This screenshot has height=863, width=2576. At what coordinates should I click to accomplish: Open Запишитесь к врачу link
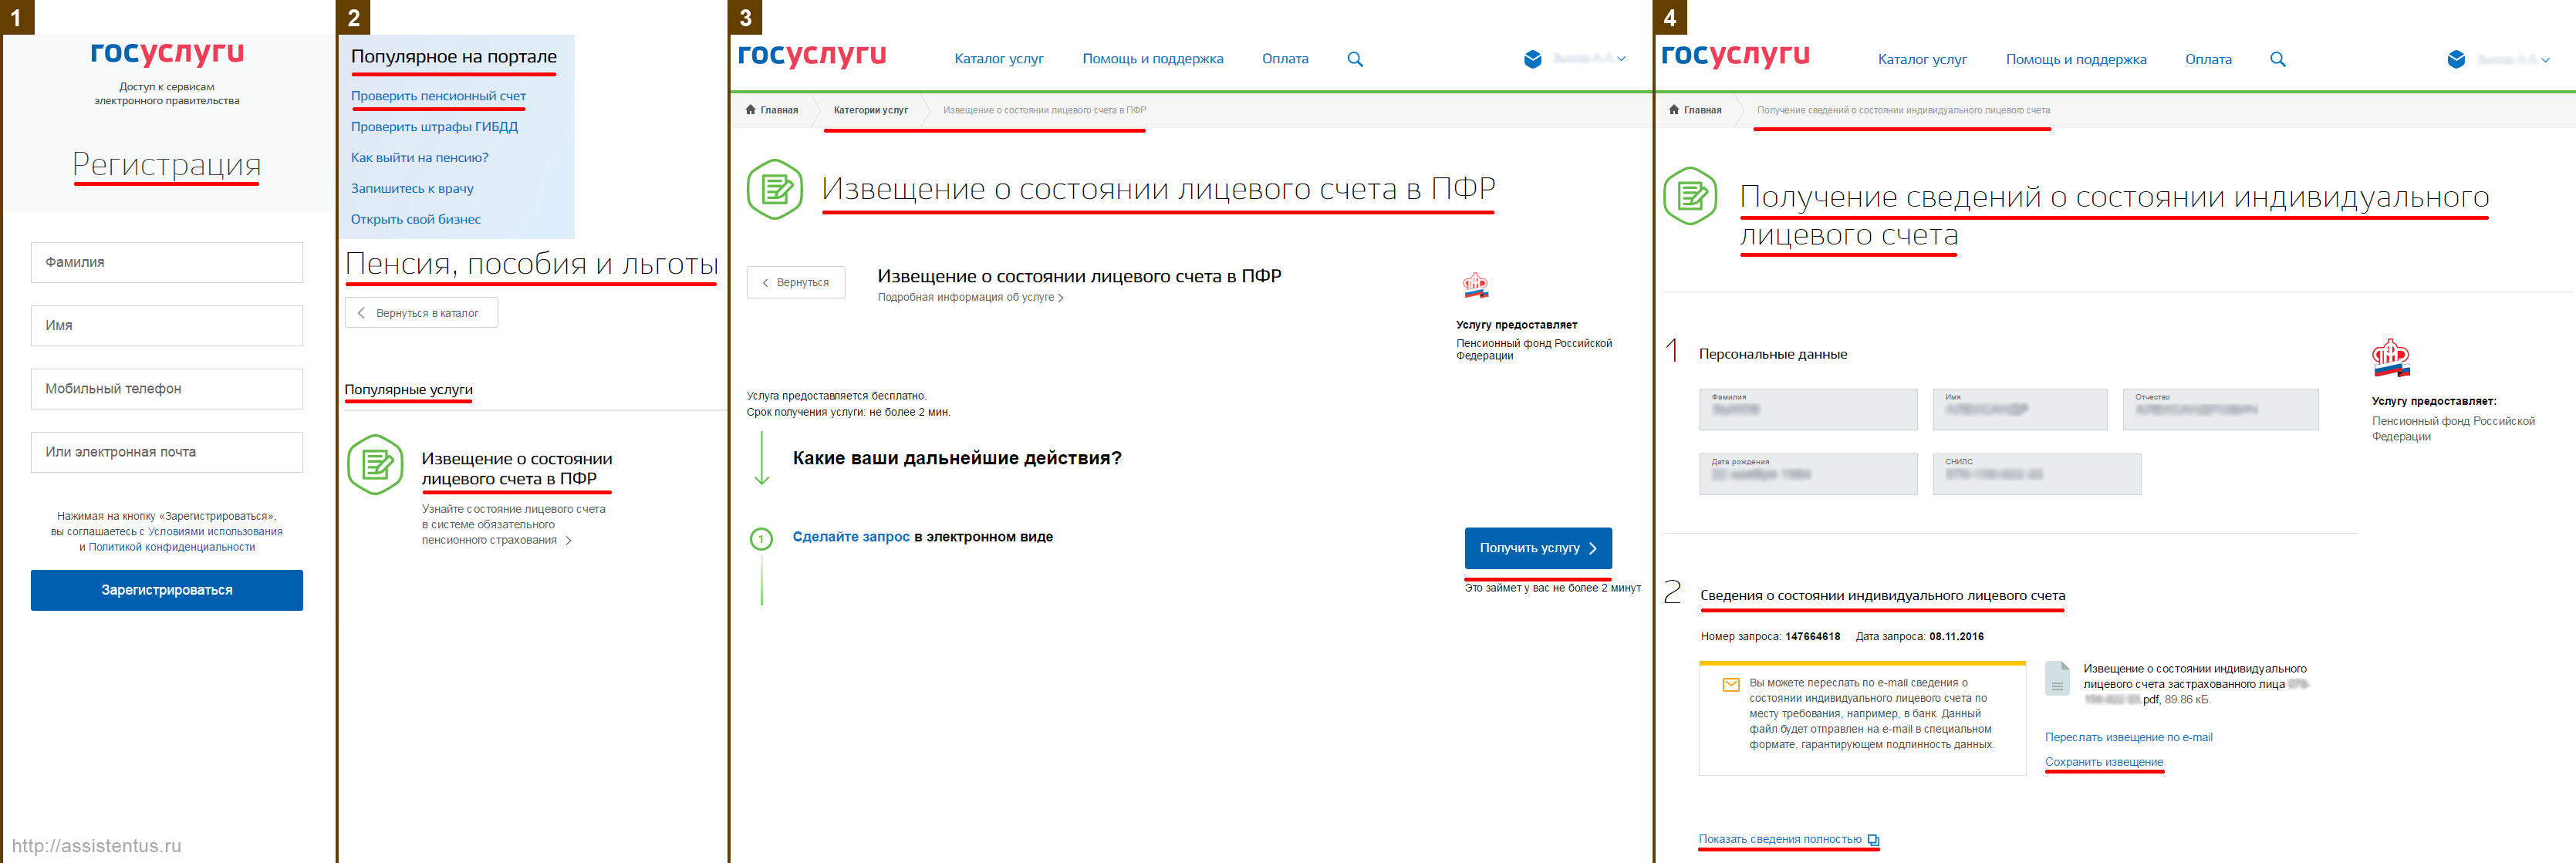[412, 189]
